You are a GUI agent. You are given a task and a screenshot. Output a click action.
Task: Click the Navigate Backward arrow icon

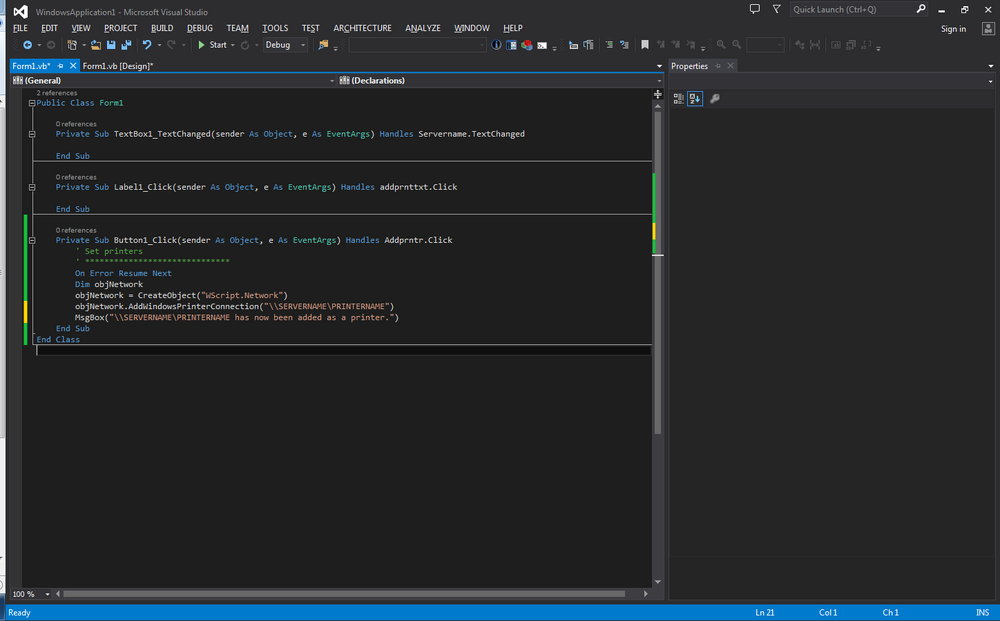pyautogui.click(x=27, y=45)
